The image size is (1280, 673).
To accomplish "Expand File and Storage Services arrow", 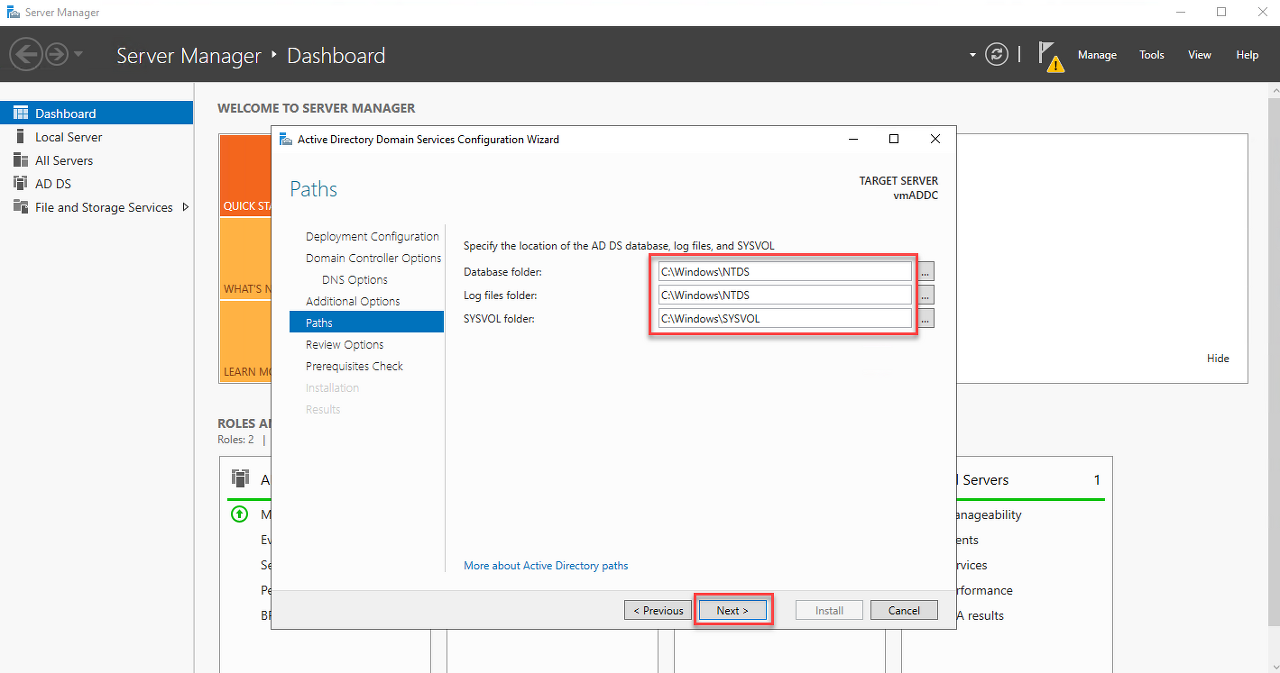I will coord(185,207).
